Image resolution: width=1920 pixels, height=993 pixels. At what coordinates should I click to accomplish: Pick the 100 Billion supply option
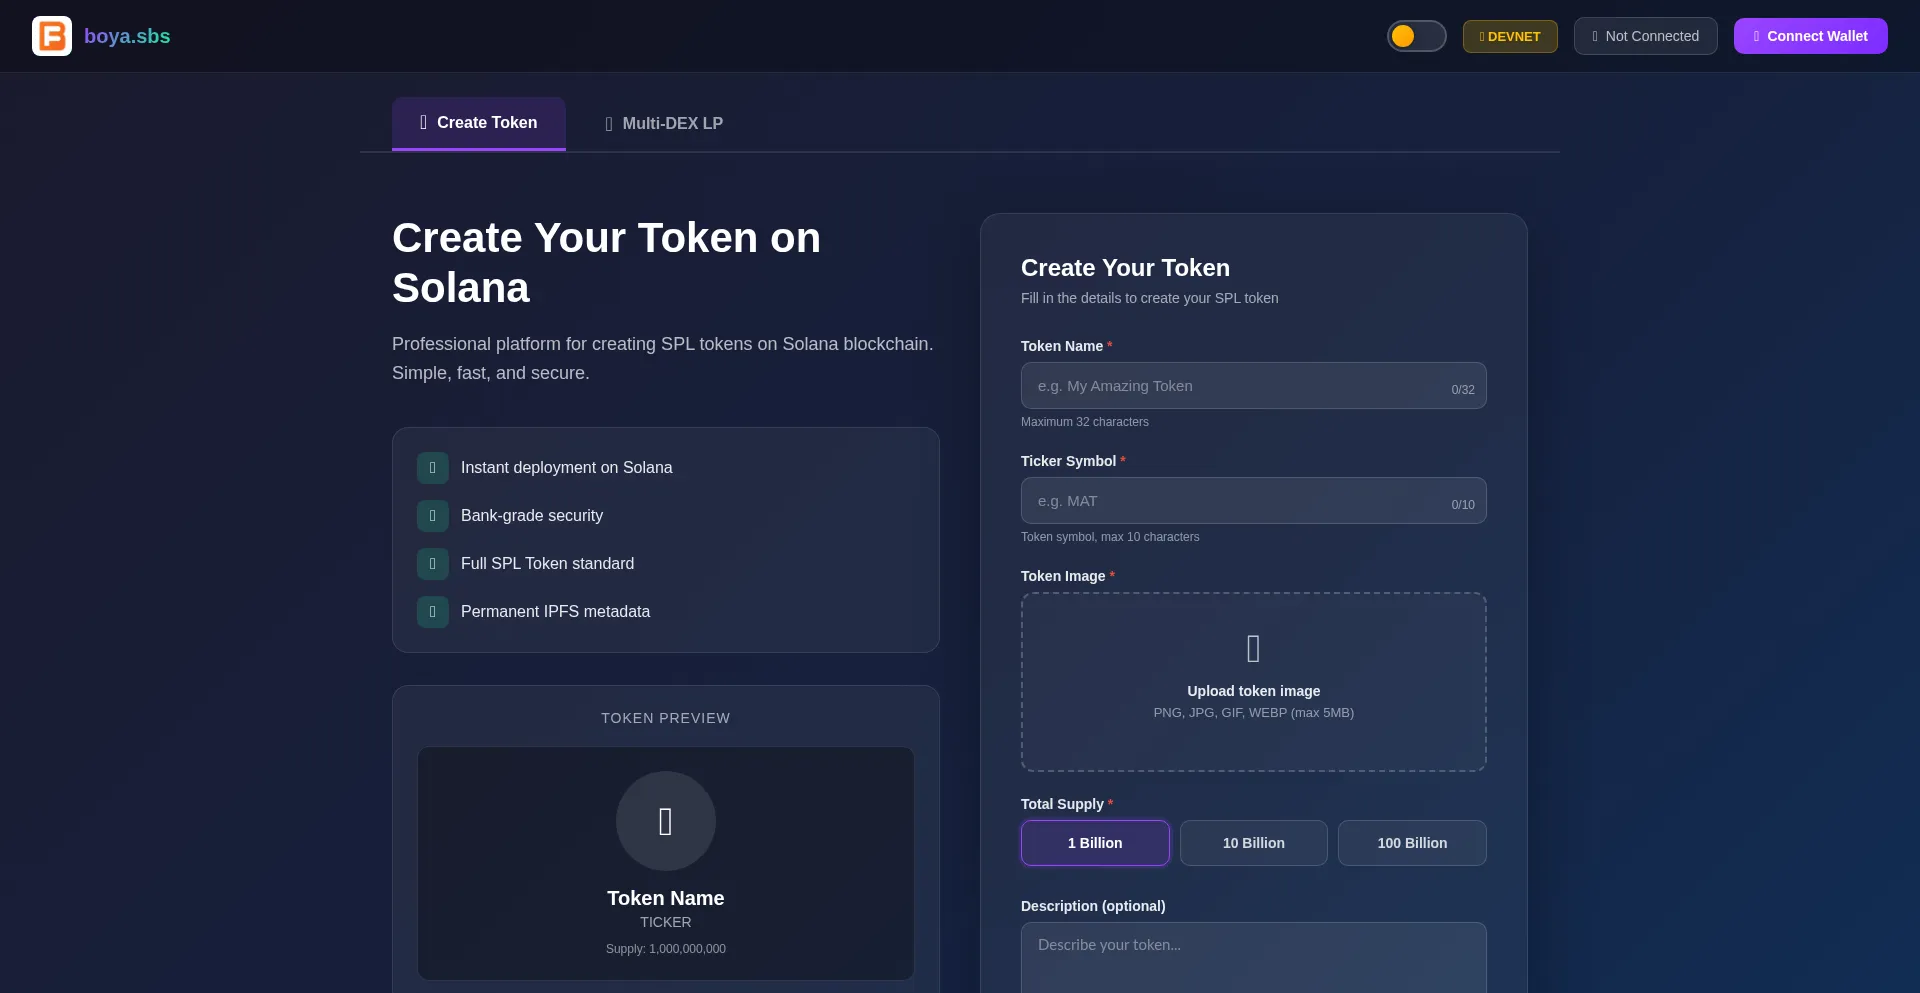point(1412,843)
